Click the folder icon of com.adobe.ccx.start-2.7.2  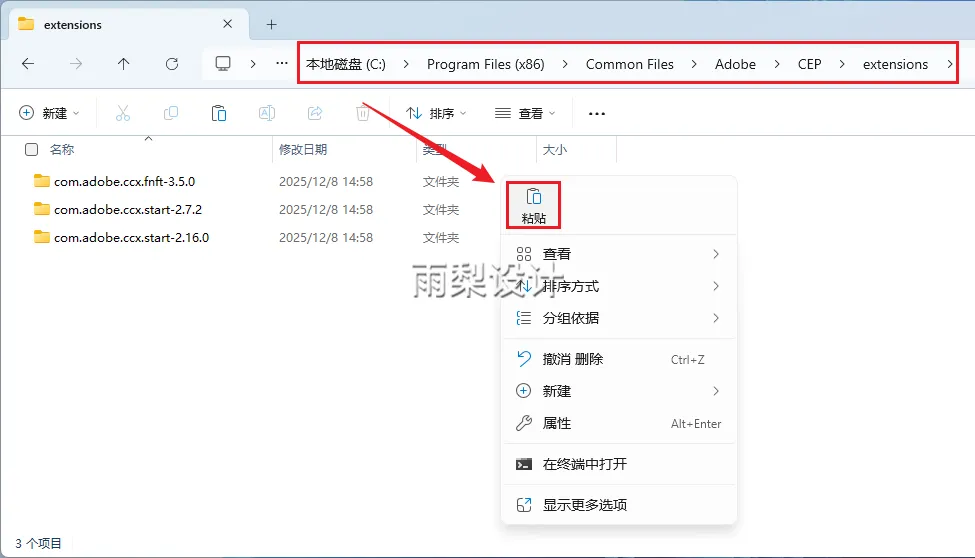pos(42,209)
